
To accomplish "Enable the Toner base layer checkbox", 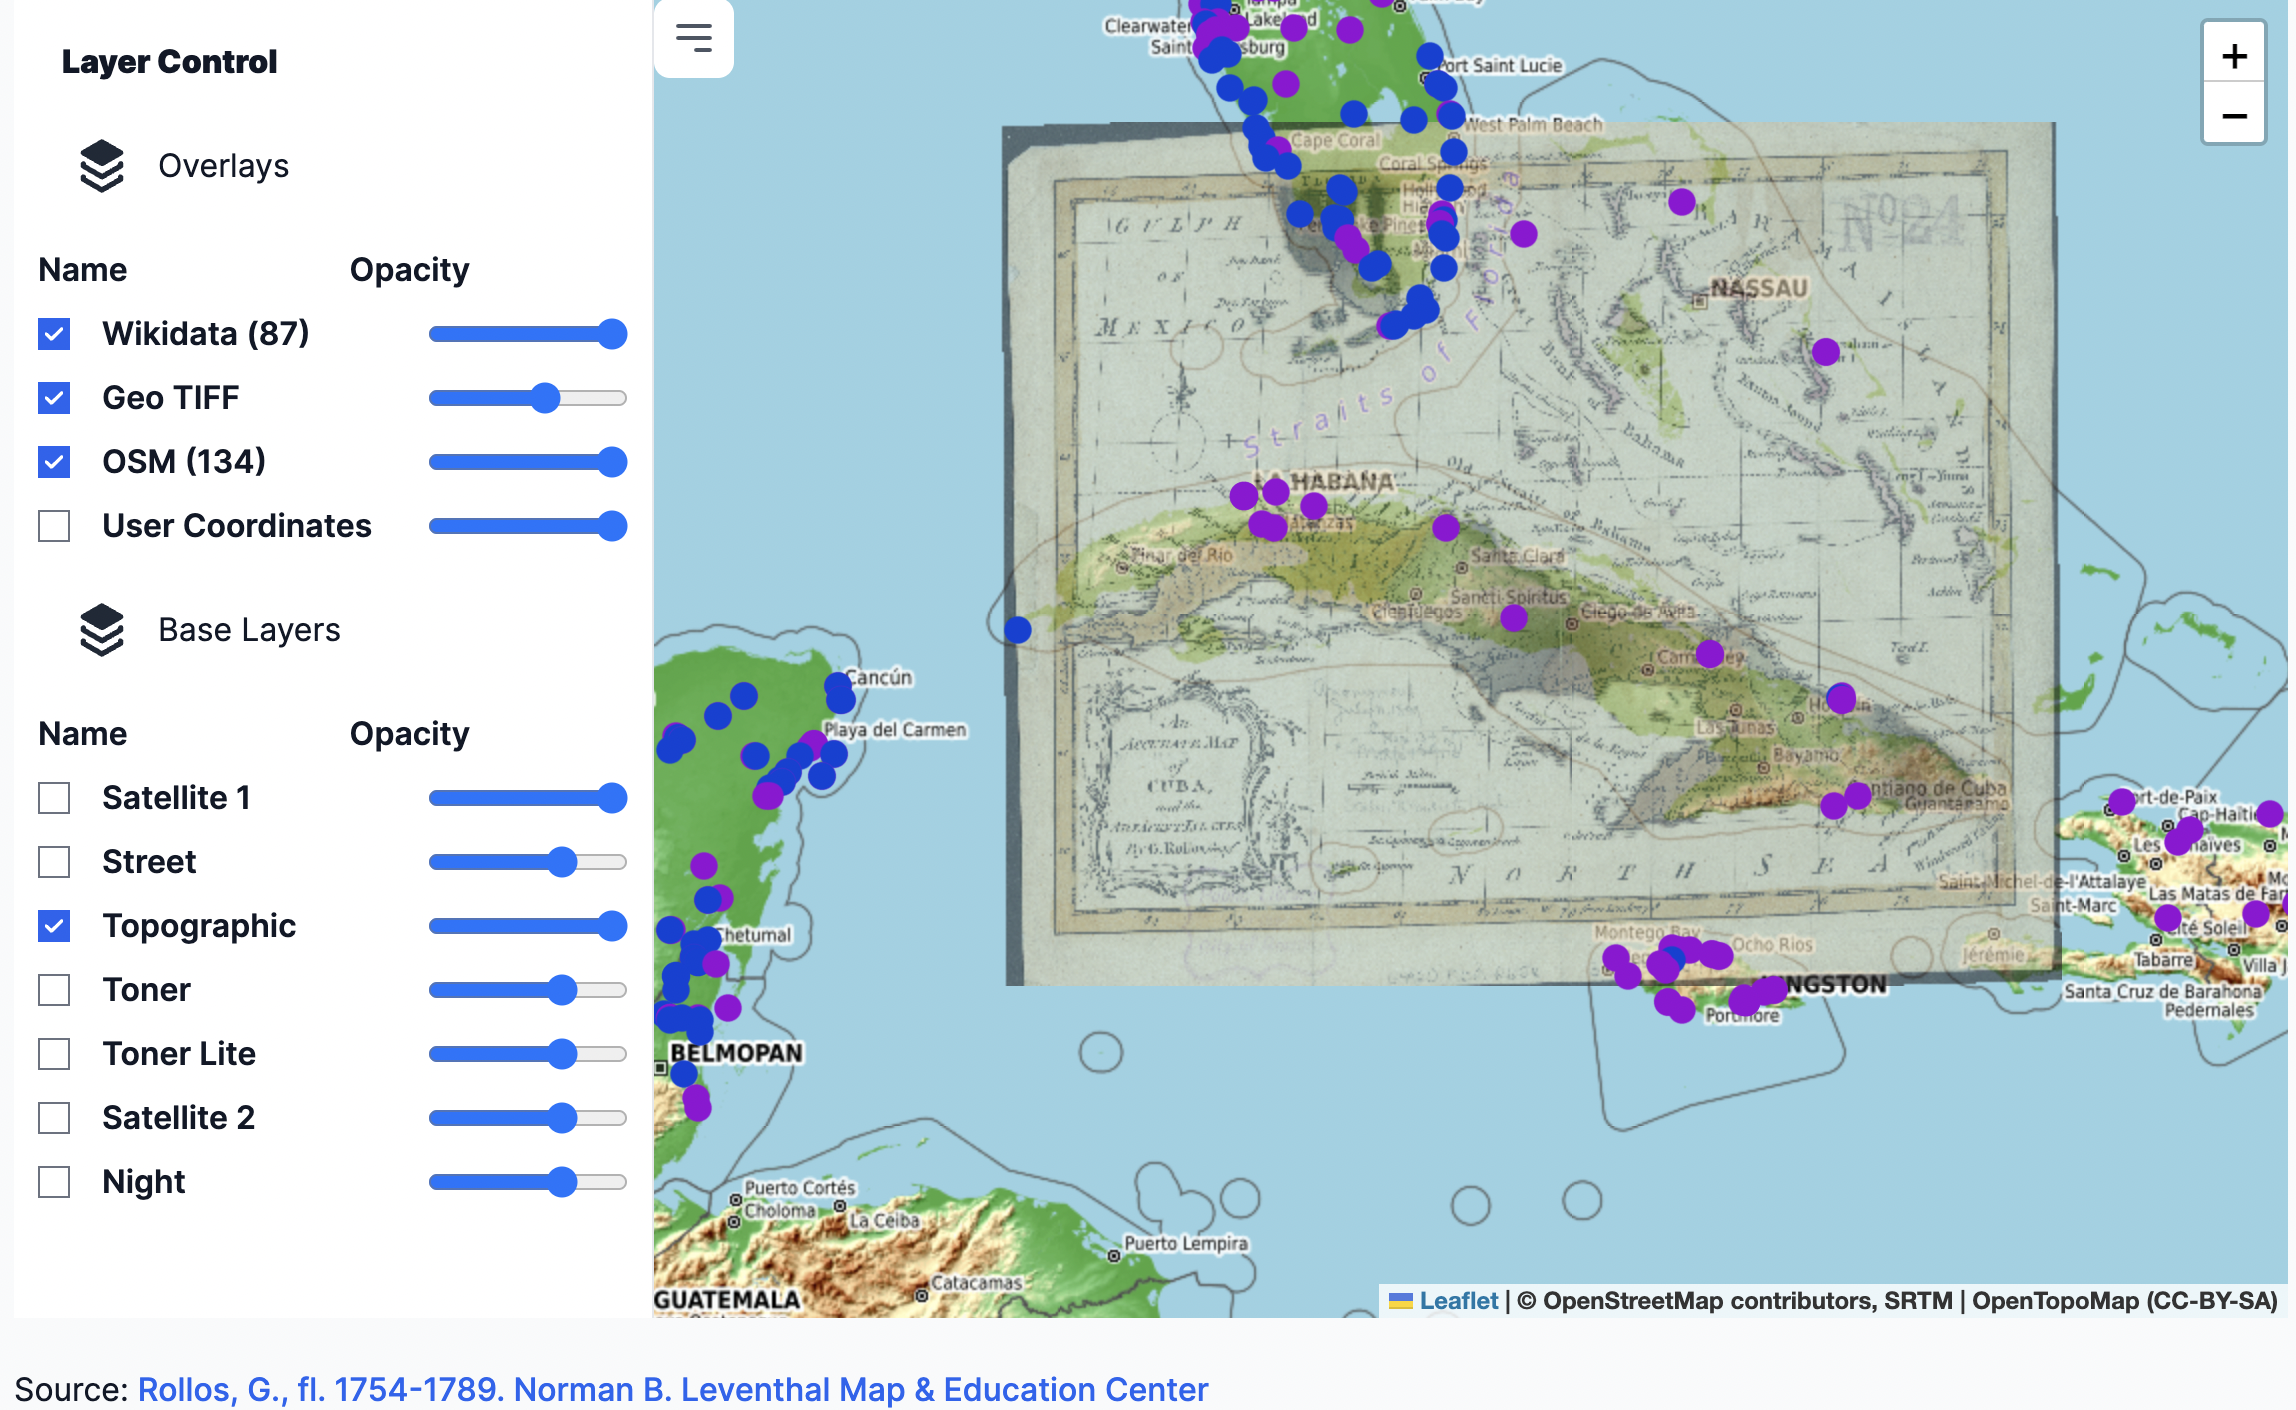I will (x=54, y=990).
